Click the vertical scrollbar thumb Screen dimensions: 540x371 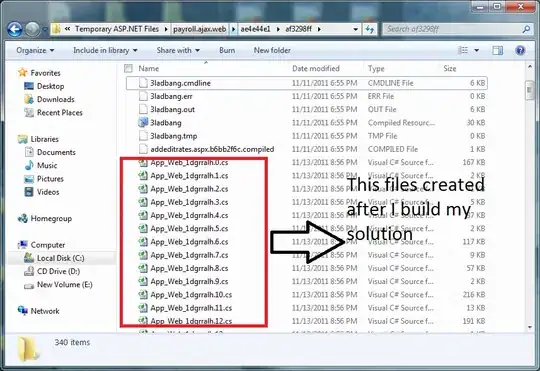tap(530, 90)
